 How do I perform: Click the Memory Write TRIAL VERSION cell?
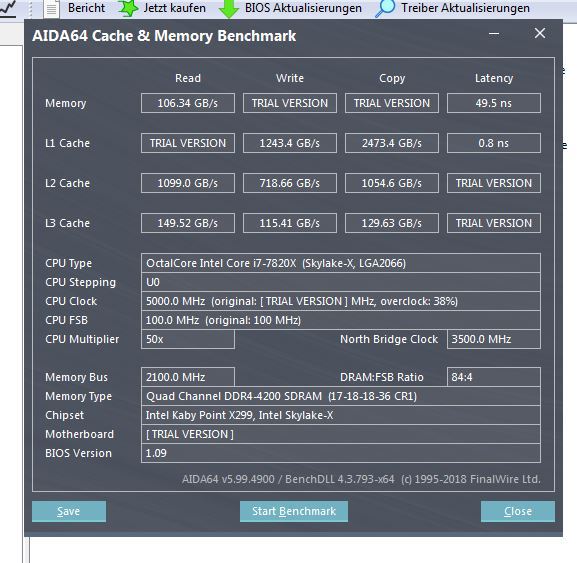tap(290, 103)
